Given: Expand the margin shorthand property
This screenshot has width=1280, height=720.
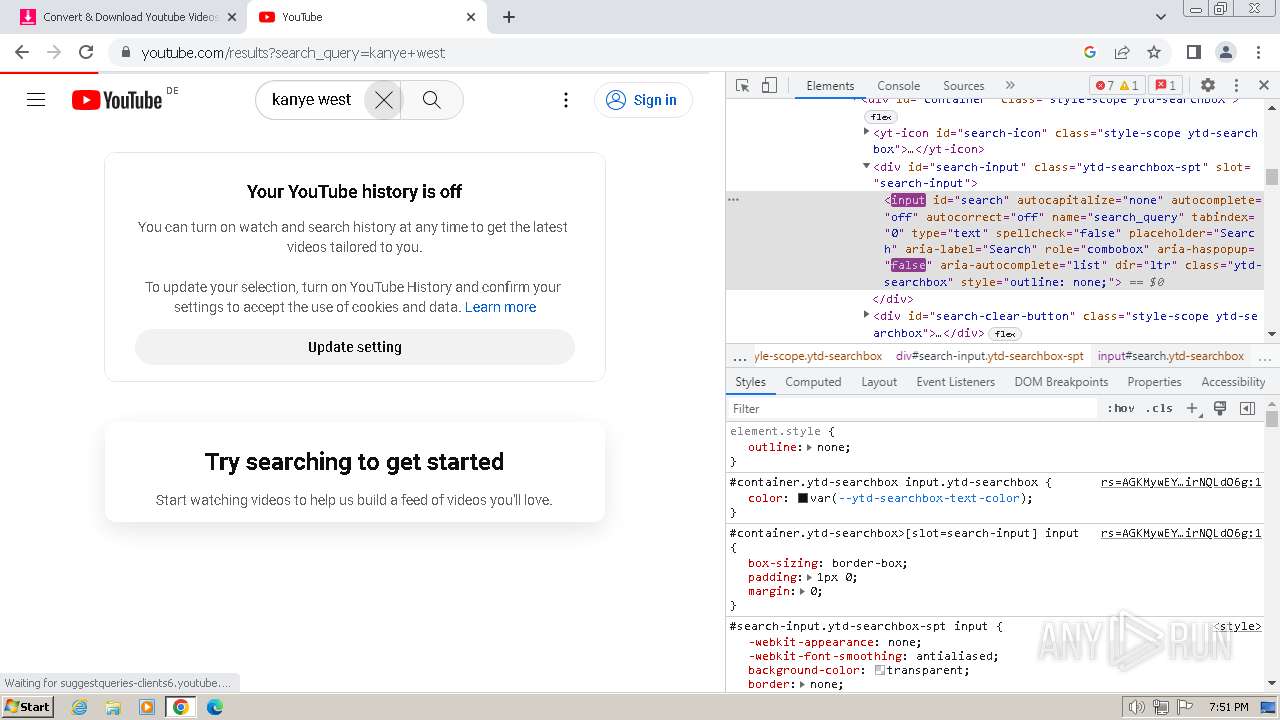Looking at the screenshot, I should tap(803, 591).
